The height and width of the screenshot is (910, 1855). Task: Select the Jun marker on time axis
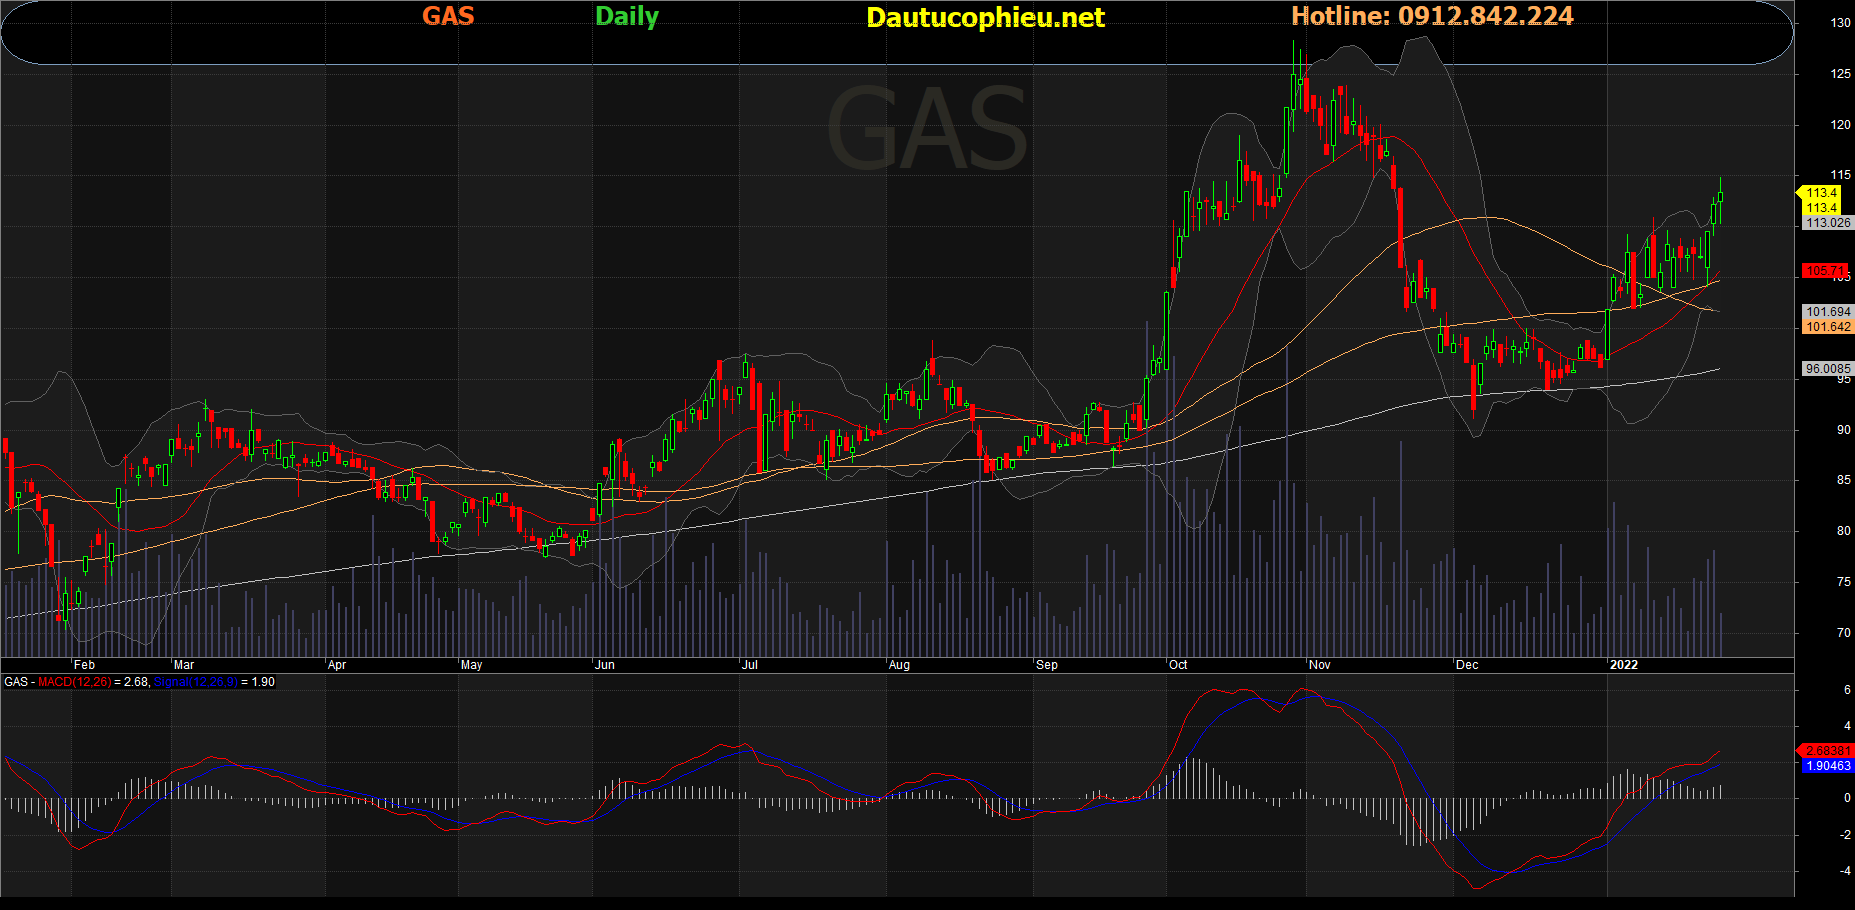(604, 665)
